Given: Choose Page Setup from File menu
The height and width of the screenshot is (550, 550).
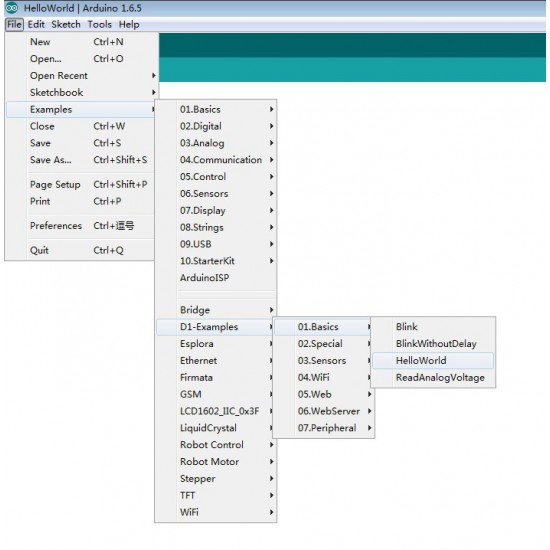Looking at the screenshot, I should click(x=80, y=185).
